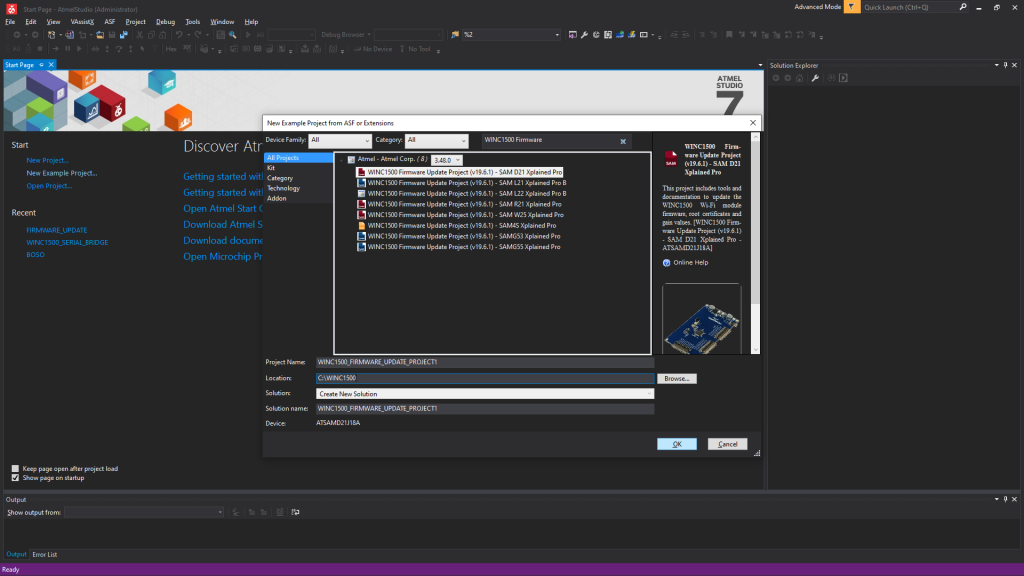Image resolution: width=1024 pixels, height=576 pixels.
Task: Open the Solution 'Create New Solution' dropdown
Action: pos(485,394)
